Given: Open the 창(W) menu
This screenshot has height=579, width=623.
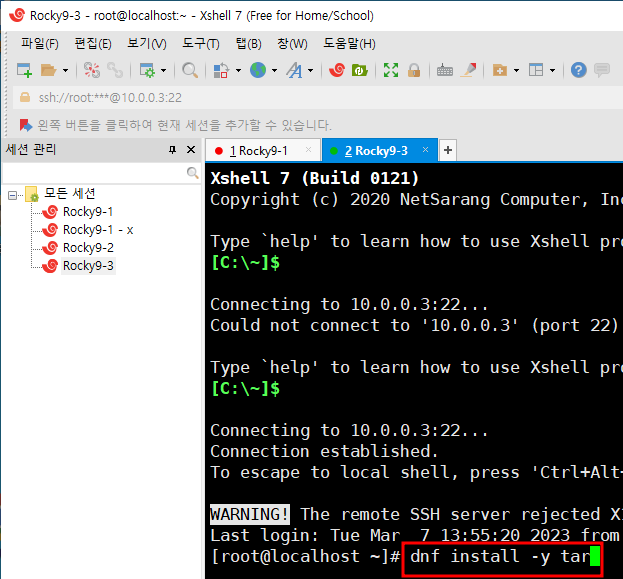Looking at the screenshot, I should 292,43.
